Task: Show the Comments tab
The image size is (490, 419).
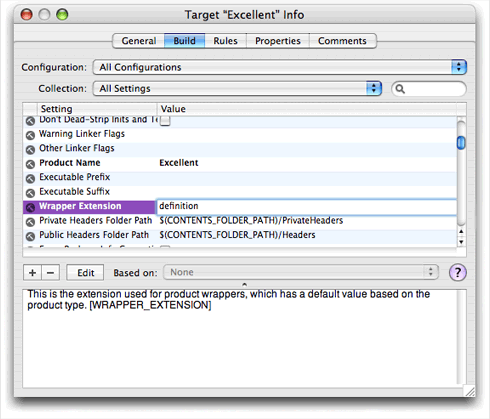Action: [x=343, y=41]
